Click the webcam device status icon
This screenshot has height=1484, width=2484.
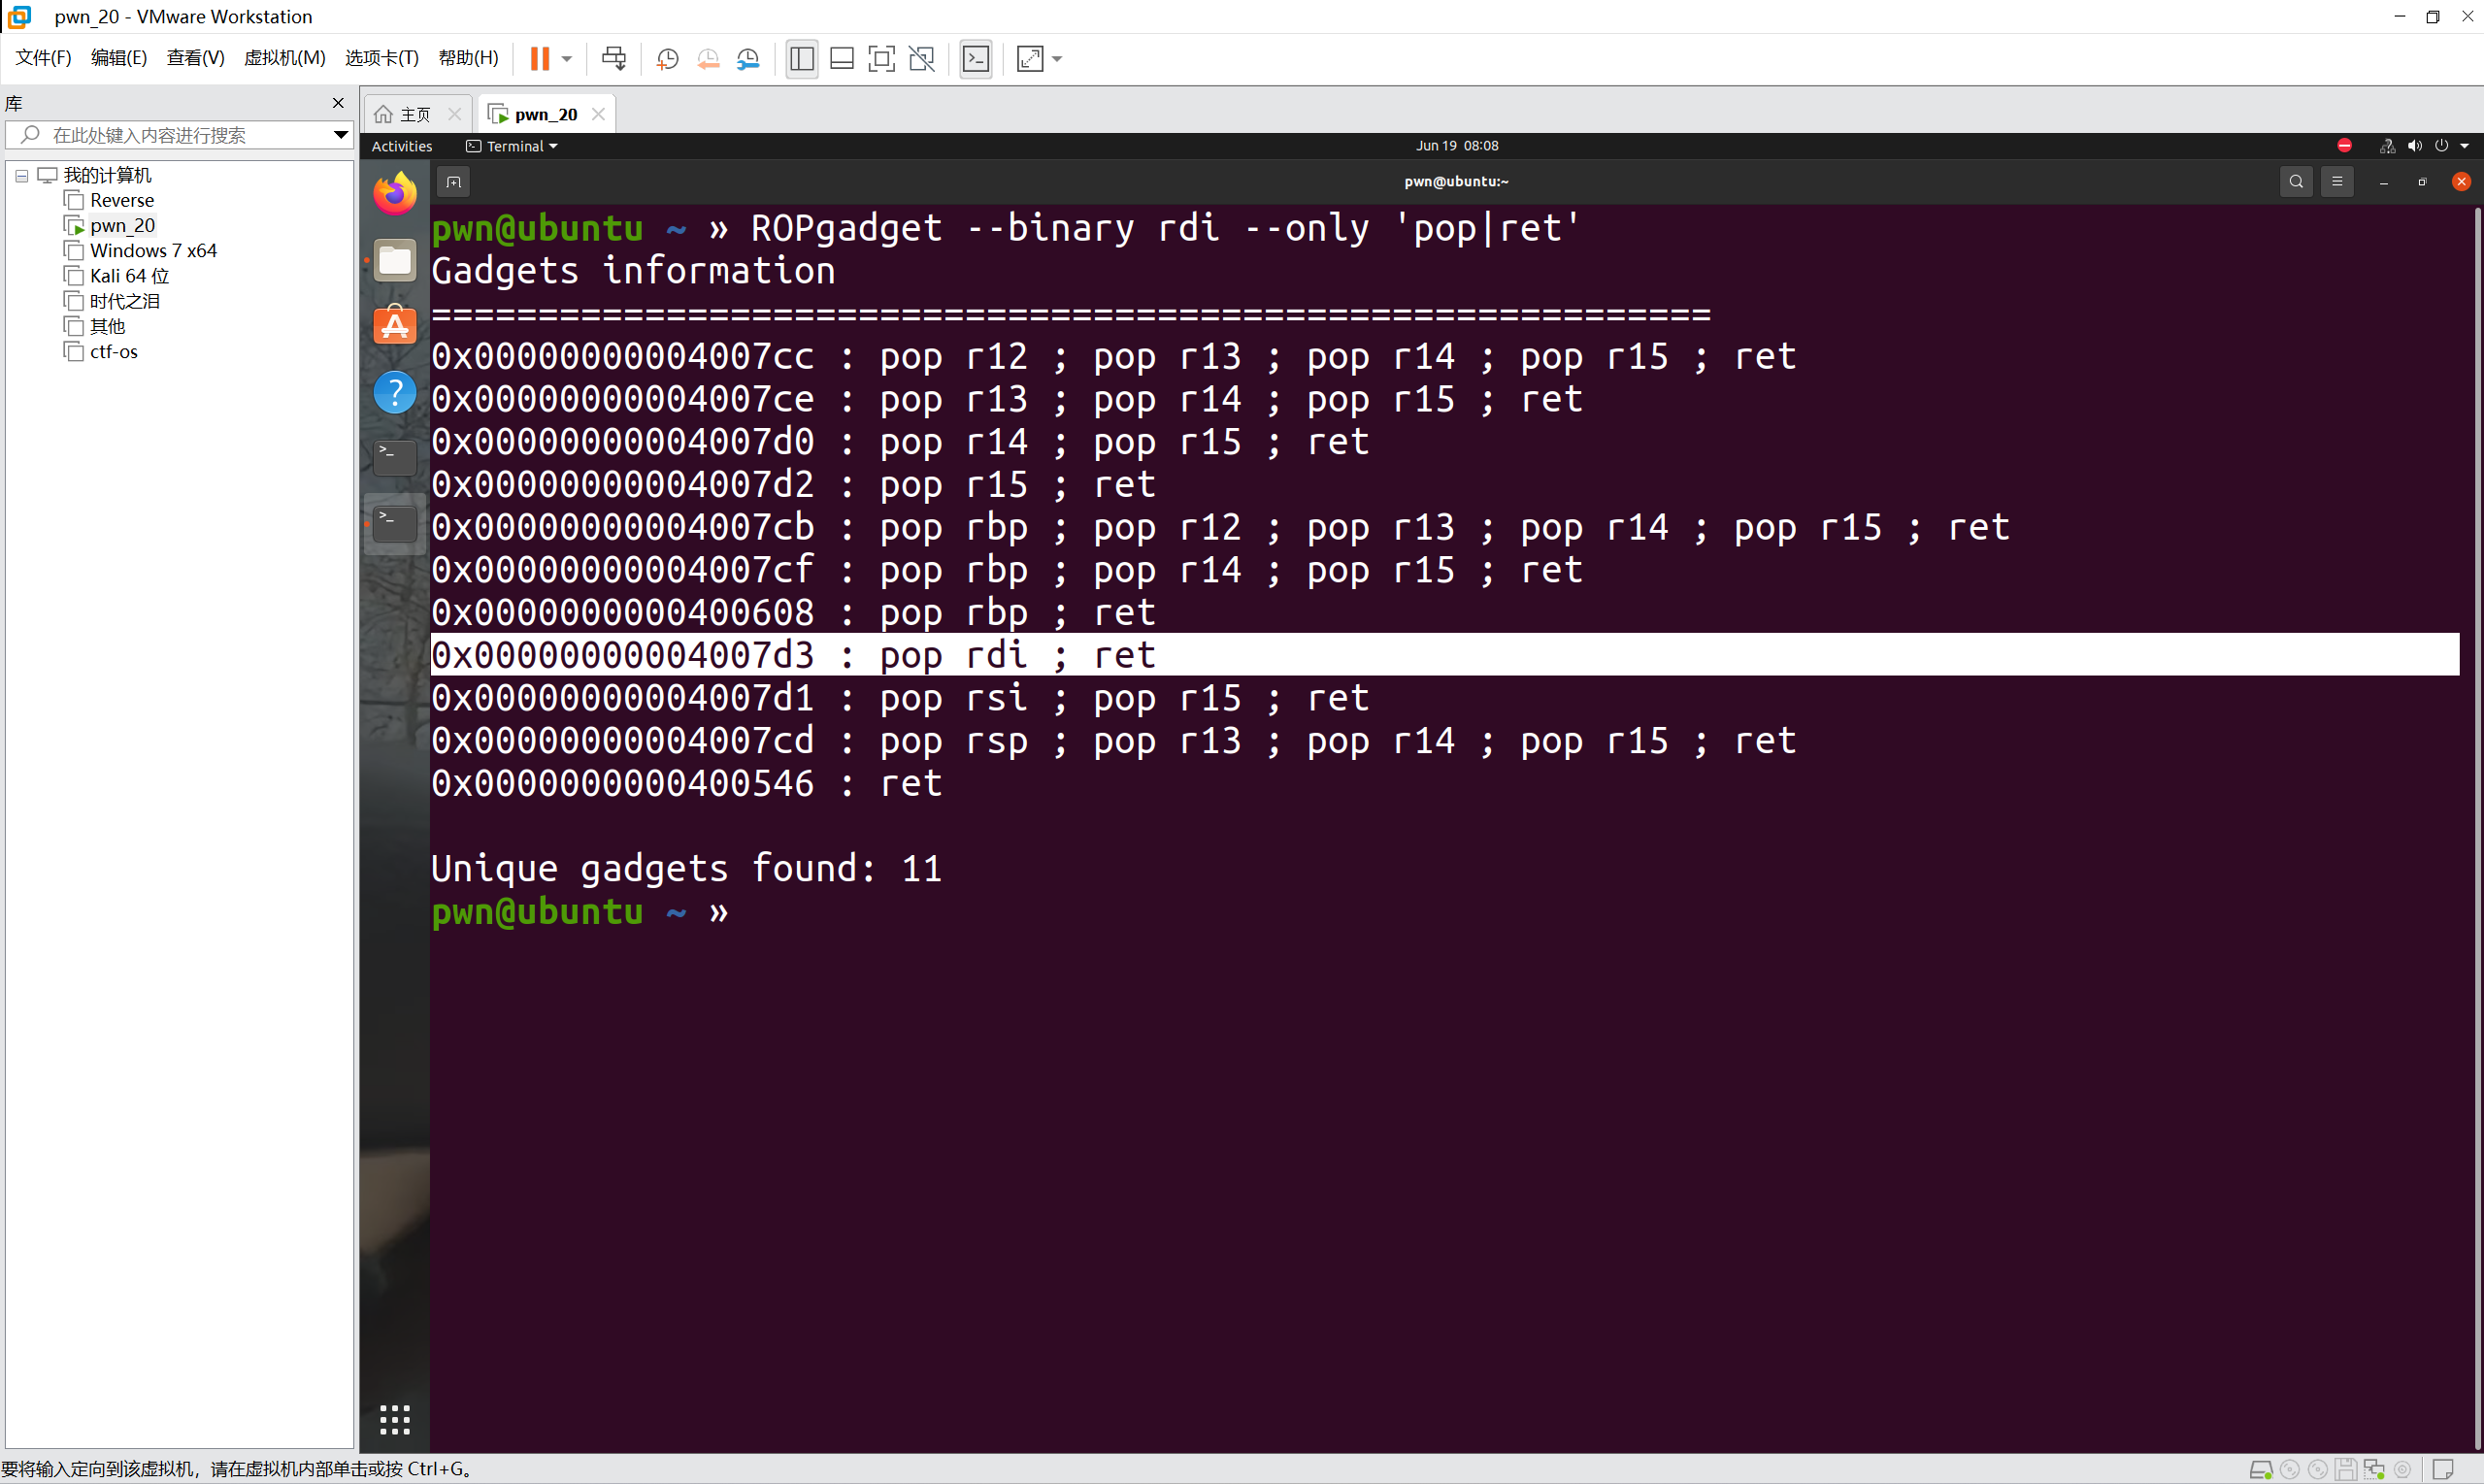(2402, 1470)
